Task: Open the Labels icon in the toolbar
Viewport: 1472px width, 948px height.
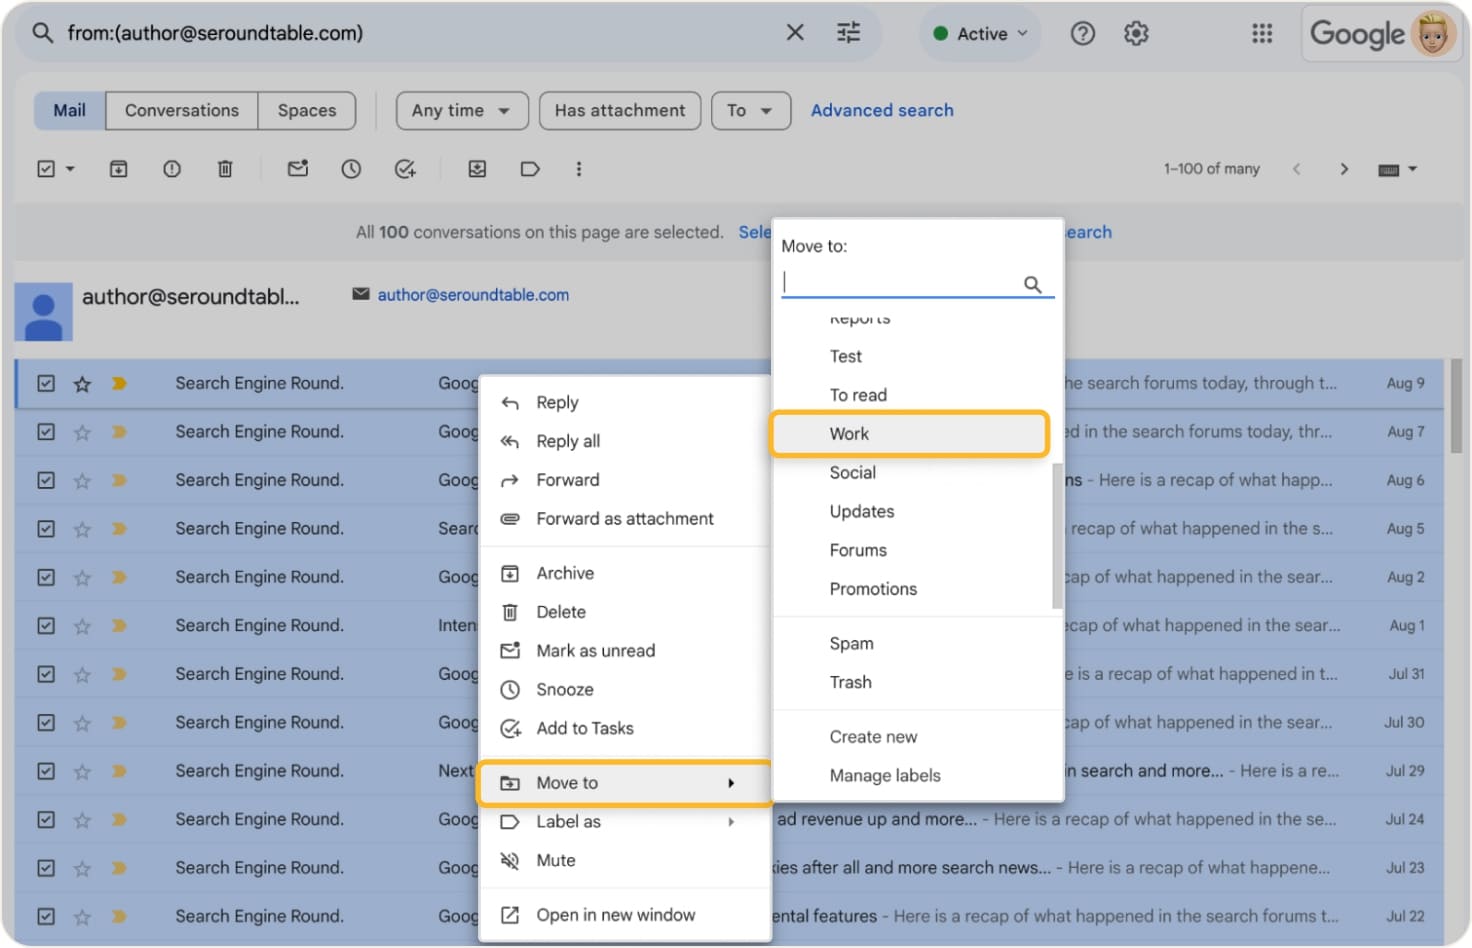Action: [x=530, y=168]
